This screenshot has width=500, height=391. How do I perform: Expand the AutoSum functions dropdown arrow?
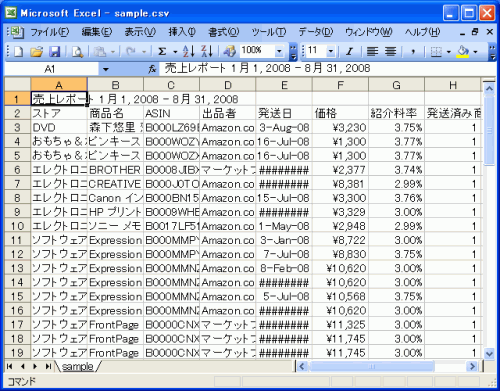[175, 52]
